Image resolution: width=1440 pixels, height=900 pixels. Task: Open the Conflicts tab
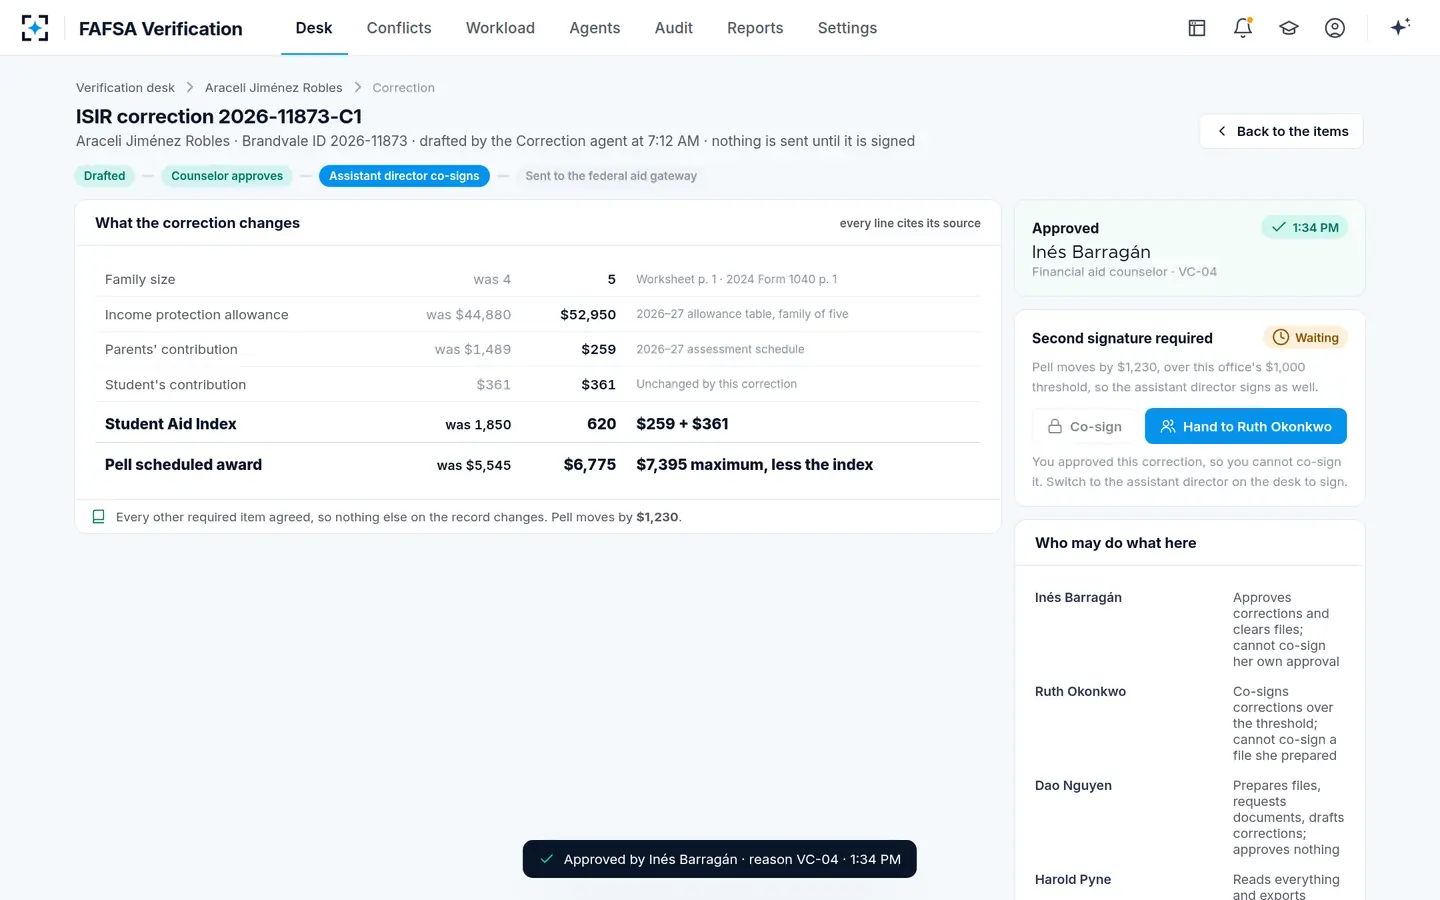click(399, 28)
